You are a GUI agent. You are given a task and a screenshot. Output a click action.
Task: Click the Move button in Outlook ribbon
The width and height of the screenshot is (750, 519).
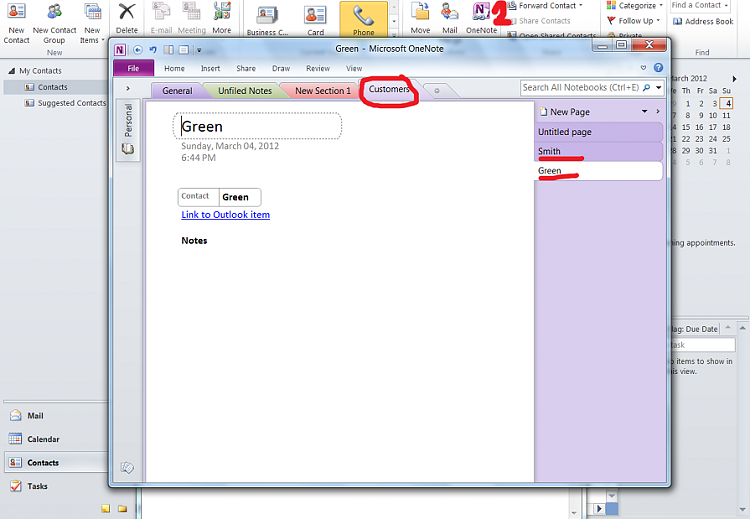point(420,18)
